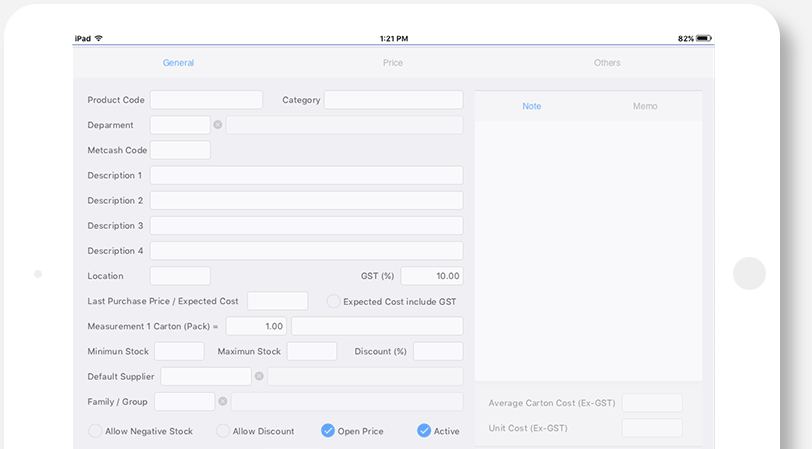Focus the Category input field
The height and width of the screenshot is (449, 812).
coord(394,100)
